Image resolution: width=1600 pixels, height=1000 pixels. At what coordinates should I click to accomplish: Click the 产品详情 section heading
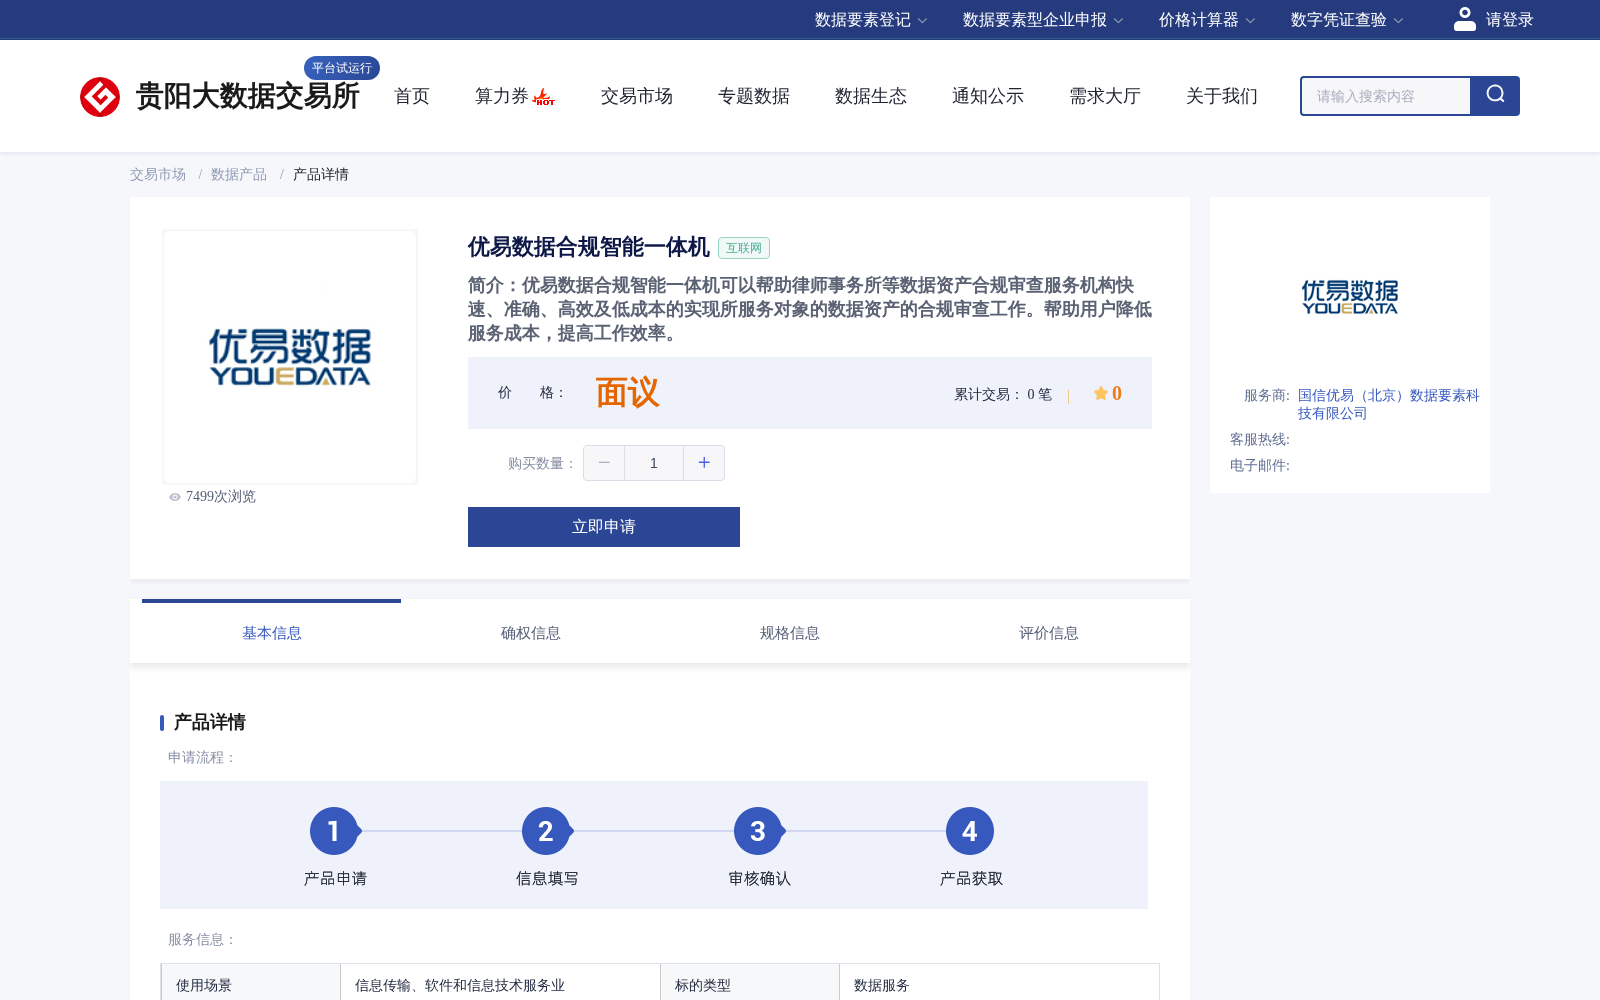click(x=210, y=722)
